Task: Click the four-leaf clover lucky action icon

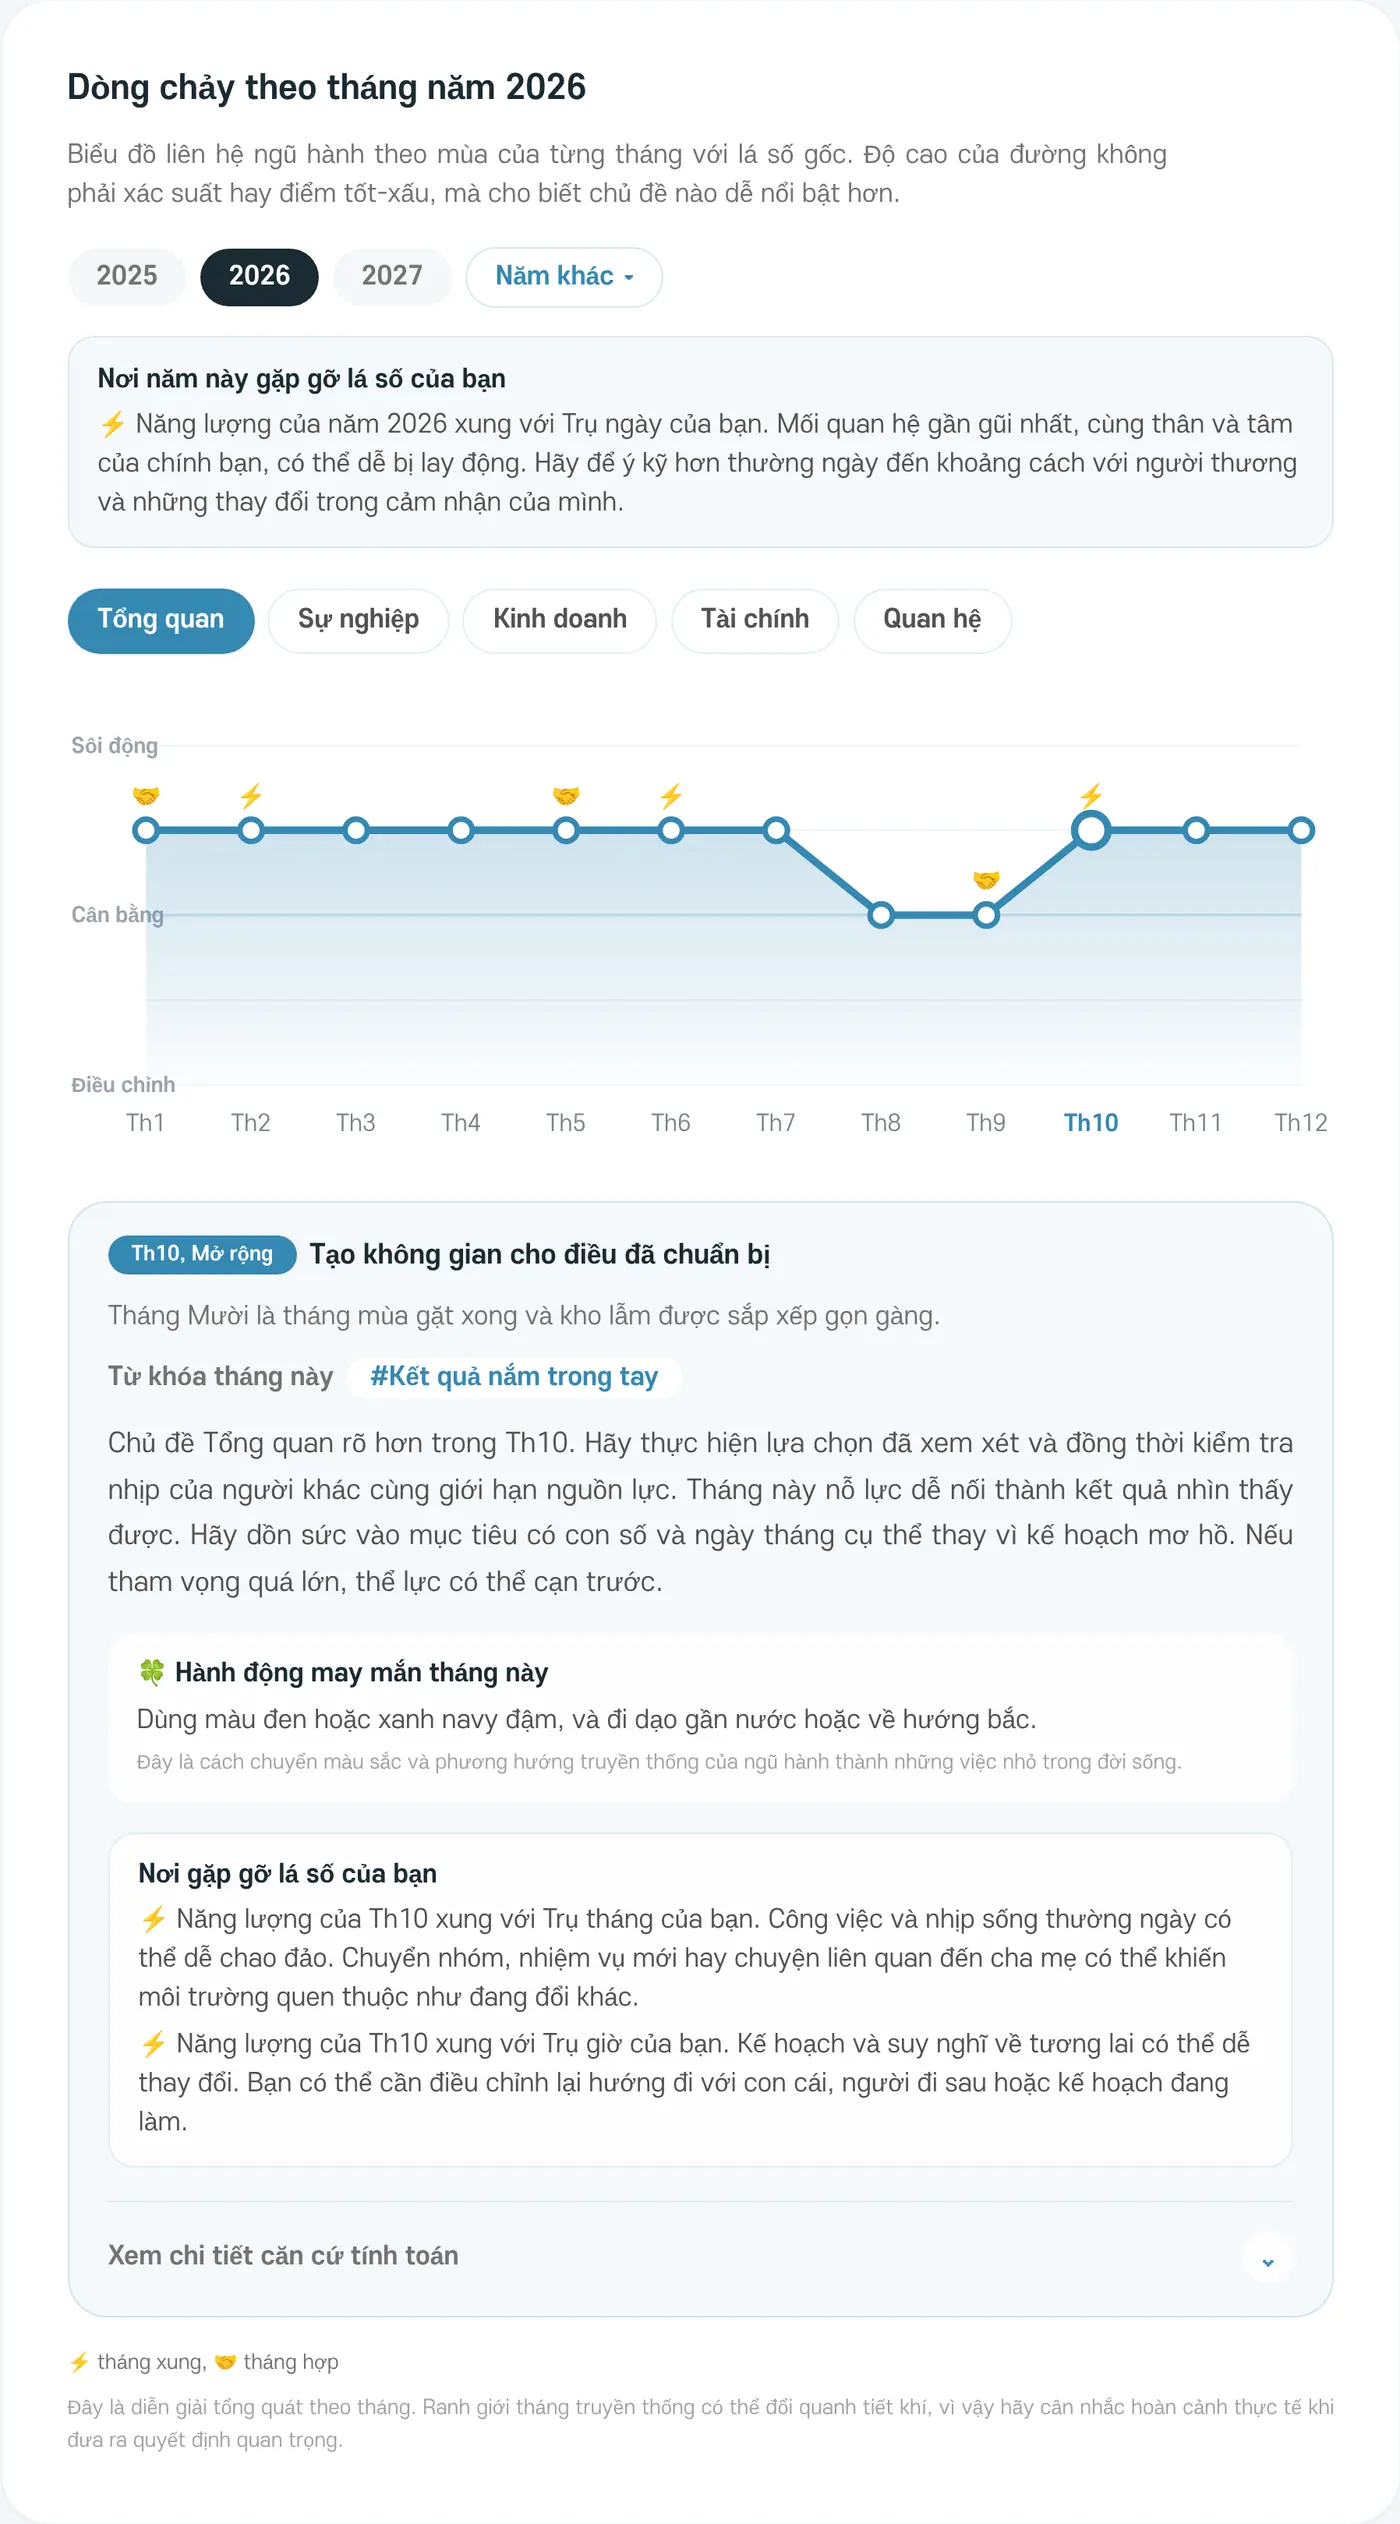Action: tap(152, 1671)
